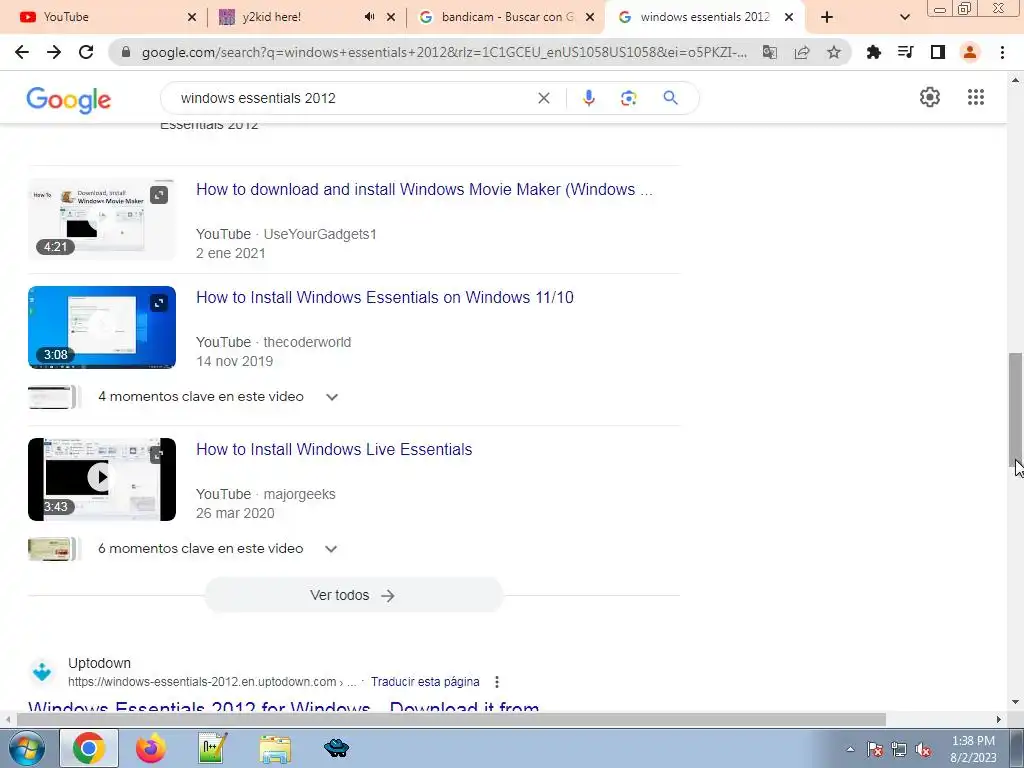The height and width of the screenshot is (768, 1024).
Task: Open How to Install Windows Live Essentials link
Action: (334, 449)
